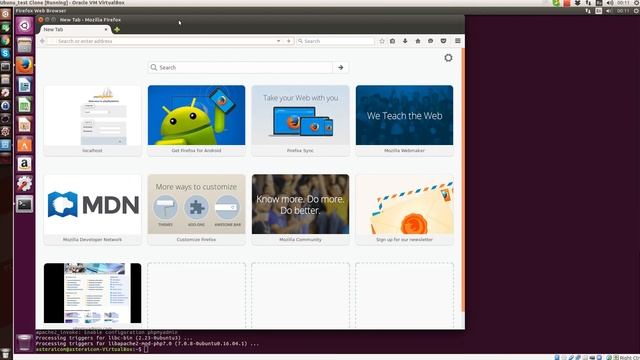The height and width of the screenshot is (360, 640).
Task: Bookmark this page with the star icon
Action: pyautogui.click(x=382, y=41)
